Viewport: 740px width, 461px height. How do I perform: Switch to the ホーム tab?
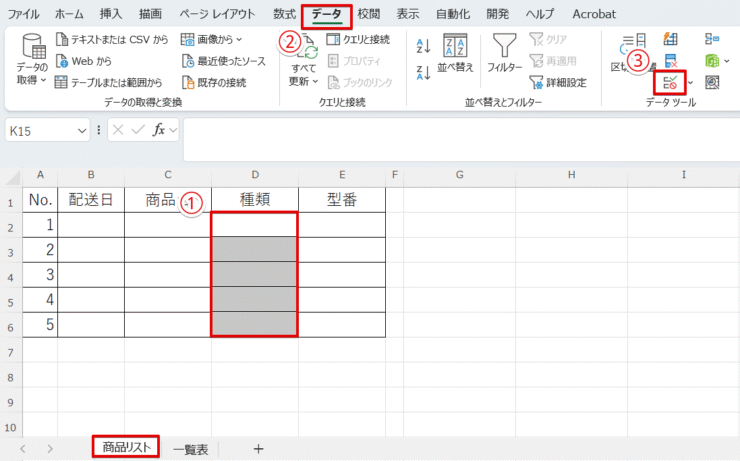[69, 14]
